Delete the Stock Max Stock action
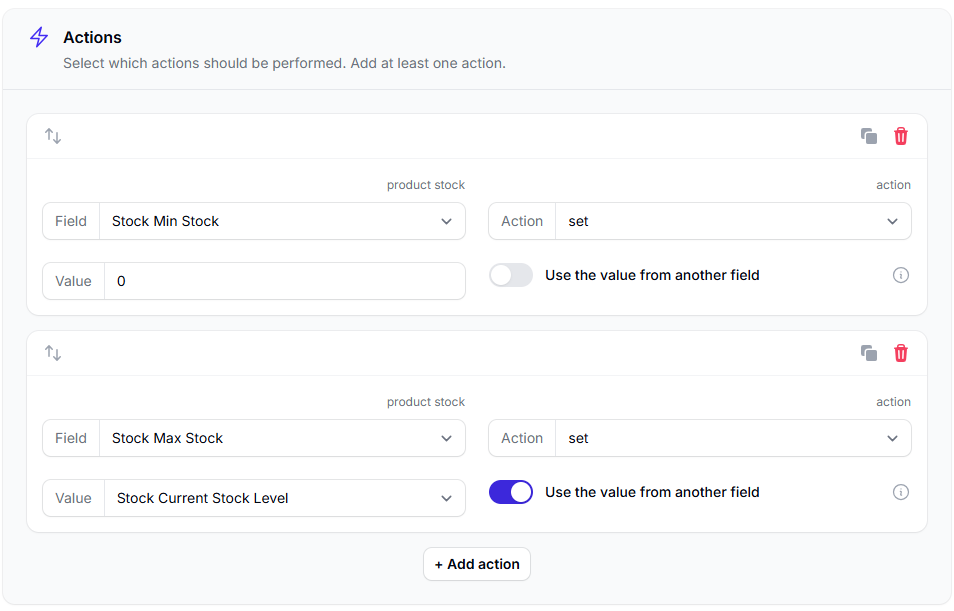This screenshot has height=611, width=954. coord(900,353)
